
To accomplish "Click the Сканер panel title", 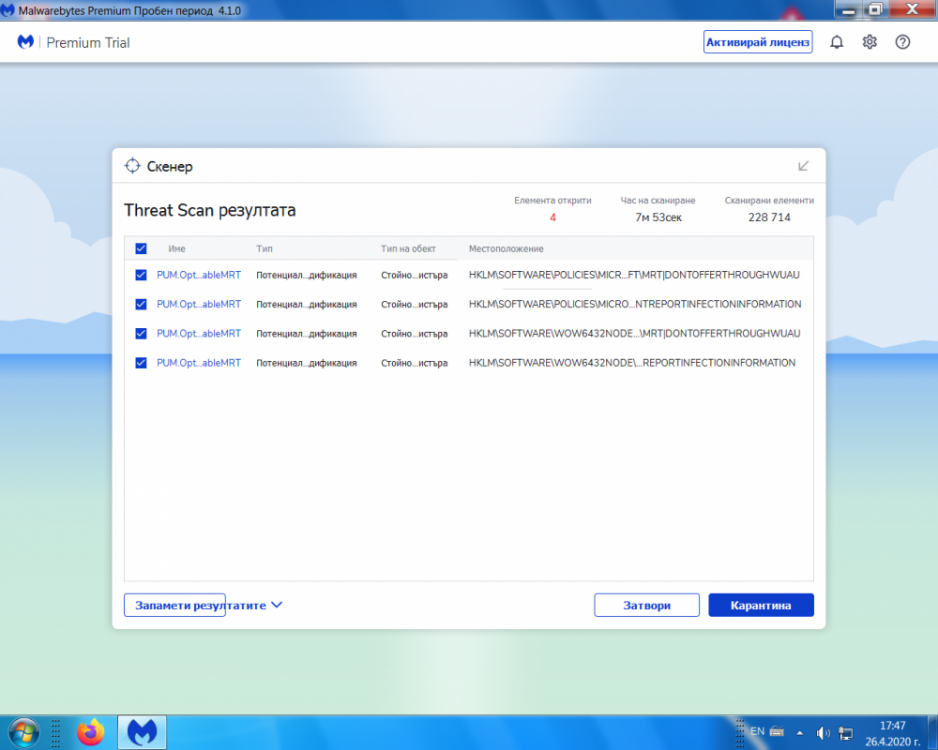I will coord(170,166).
